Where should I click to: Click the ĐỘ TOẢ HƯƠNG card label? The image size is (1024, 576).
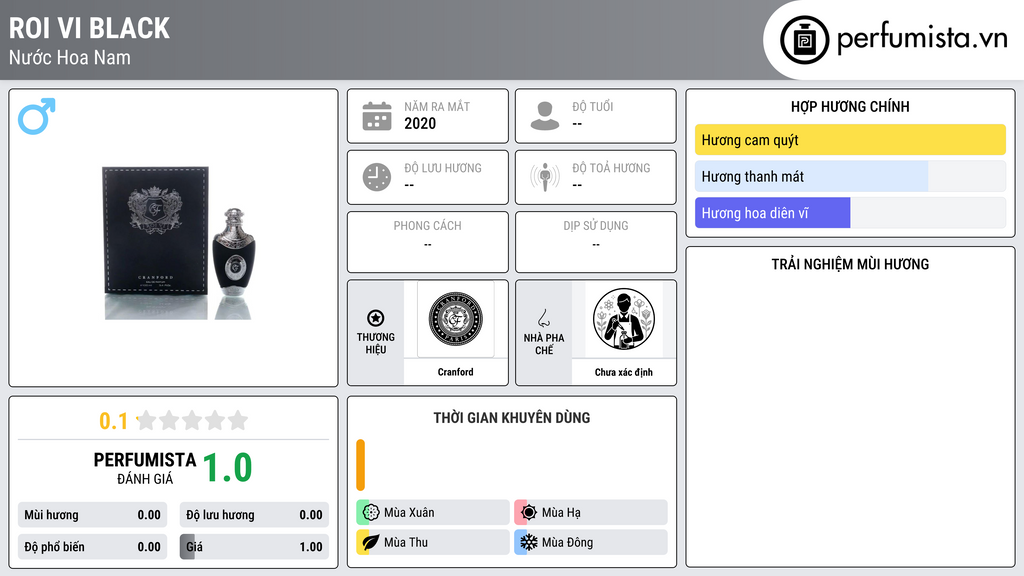tap(611, 168)
